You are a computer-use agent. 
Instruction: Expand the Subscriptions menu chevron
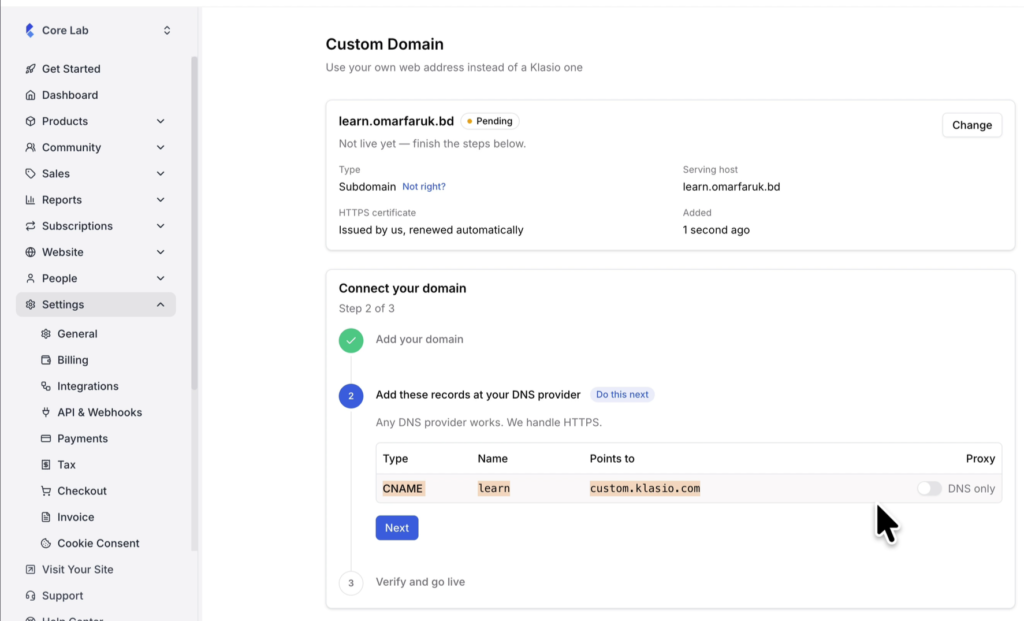coord(161,225)
